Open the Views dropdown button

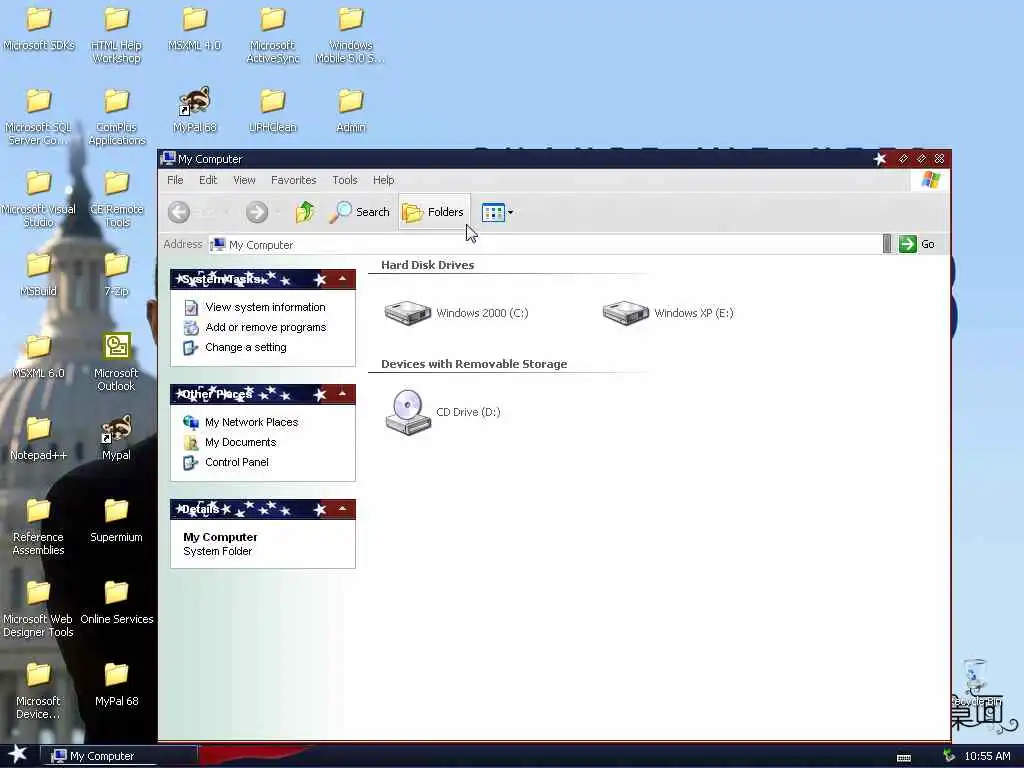point(498,212)
